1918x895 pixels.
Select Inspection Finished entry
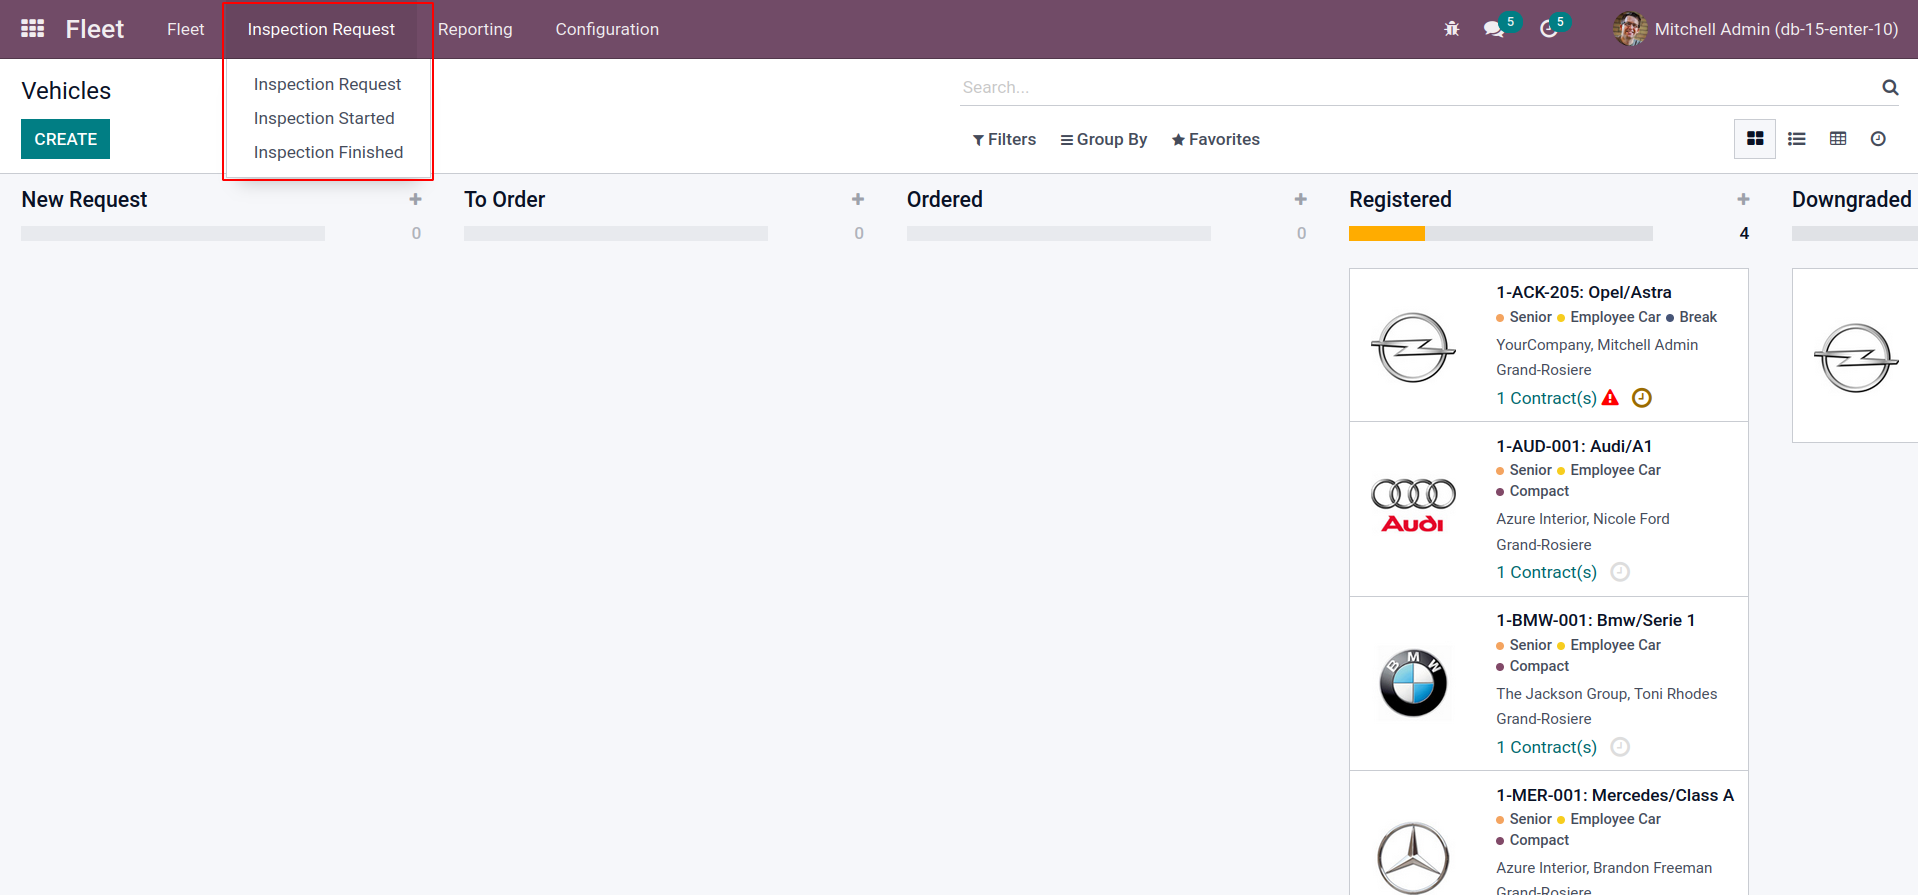(x=328, y=152)
